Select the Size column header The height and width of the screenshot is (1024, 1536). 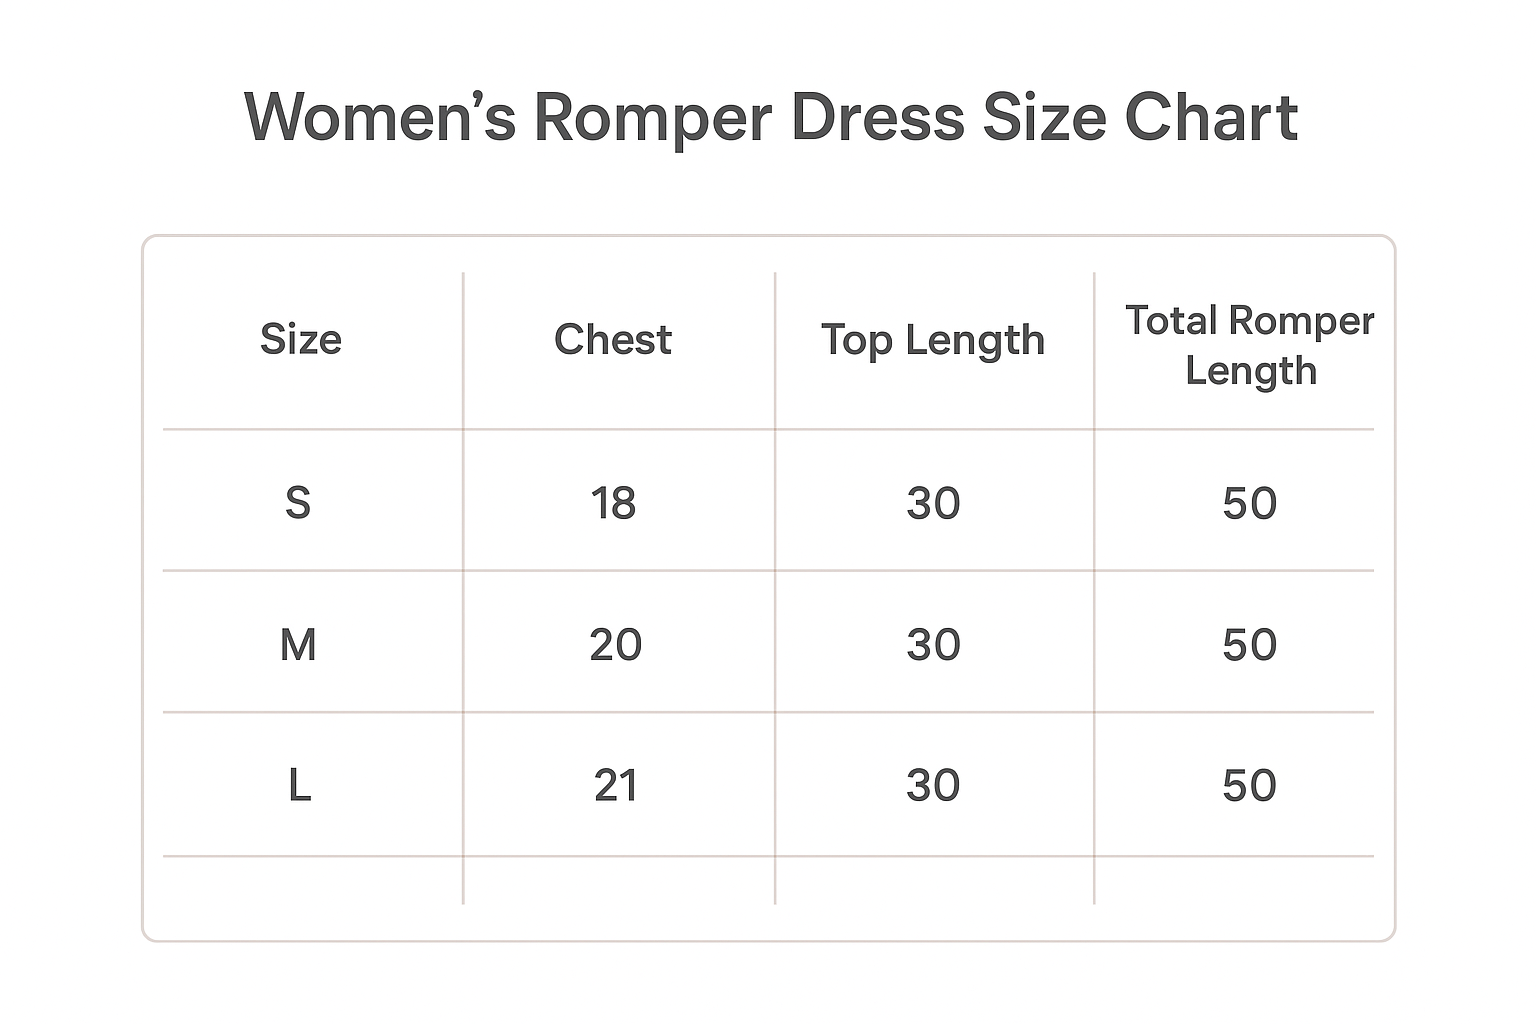click(300, 340)
